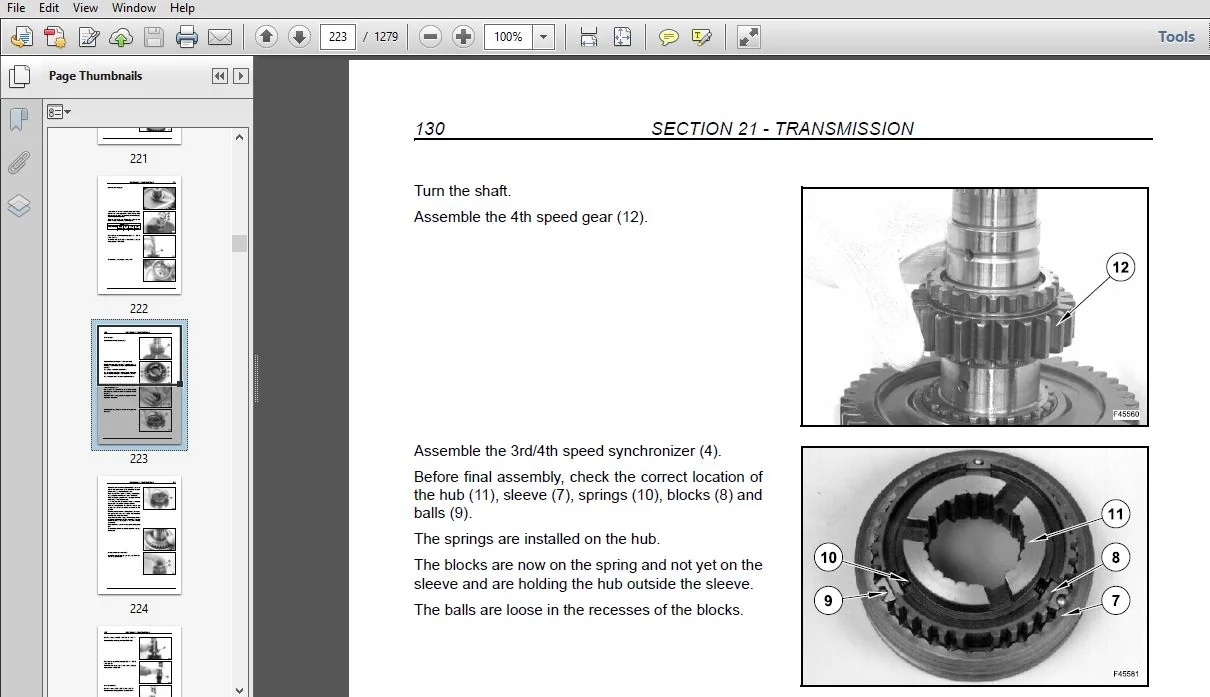Select the page 223 thumbnail
1210x697 pixels.
139,385
